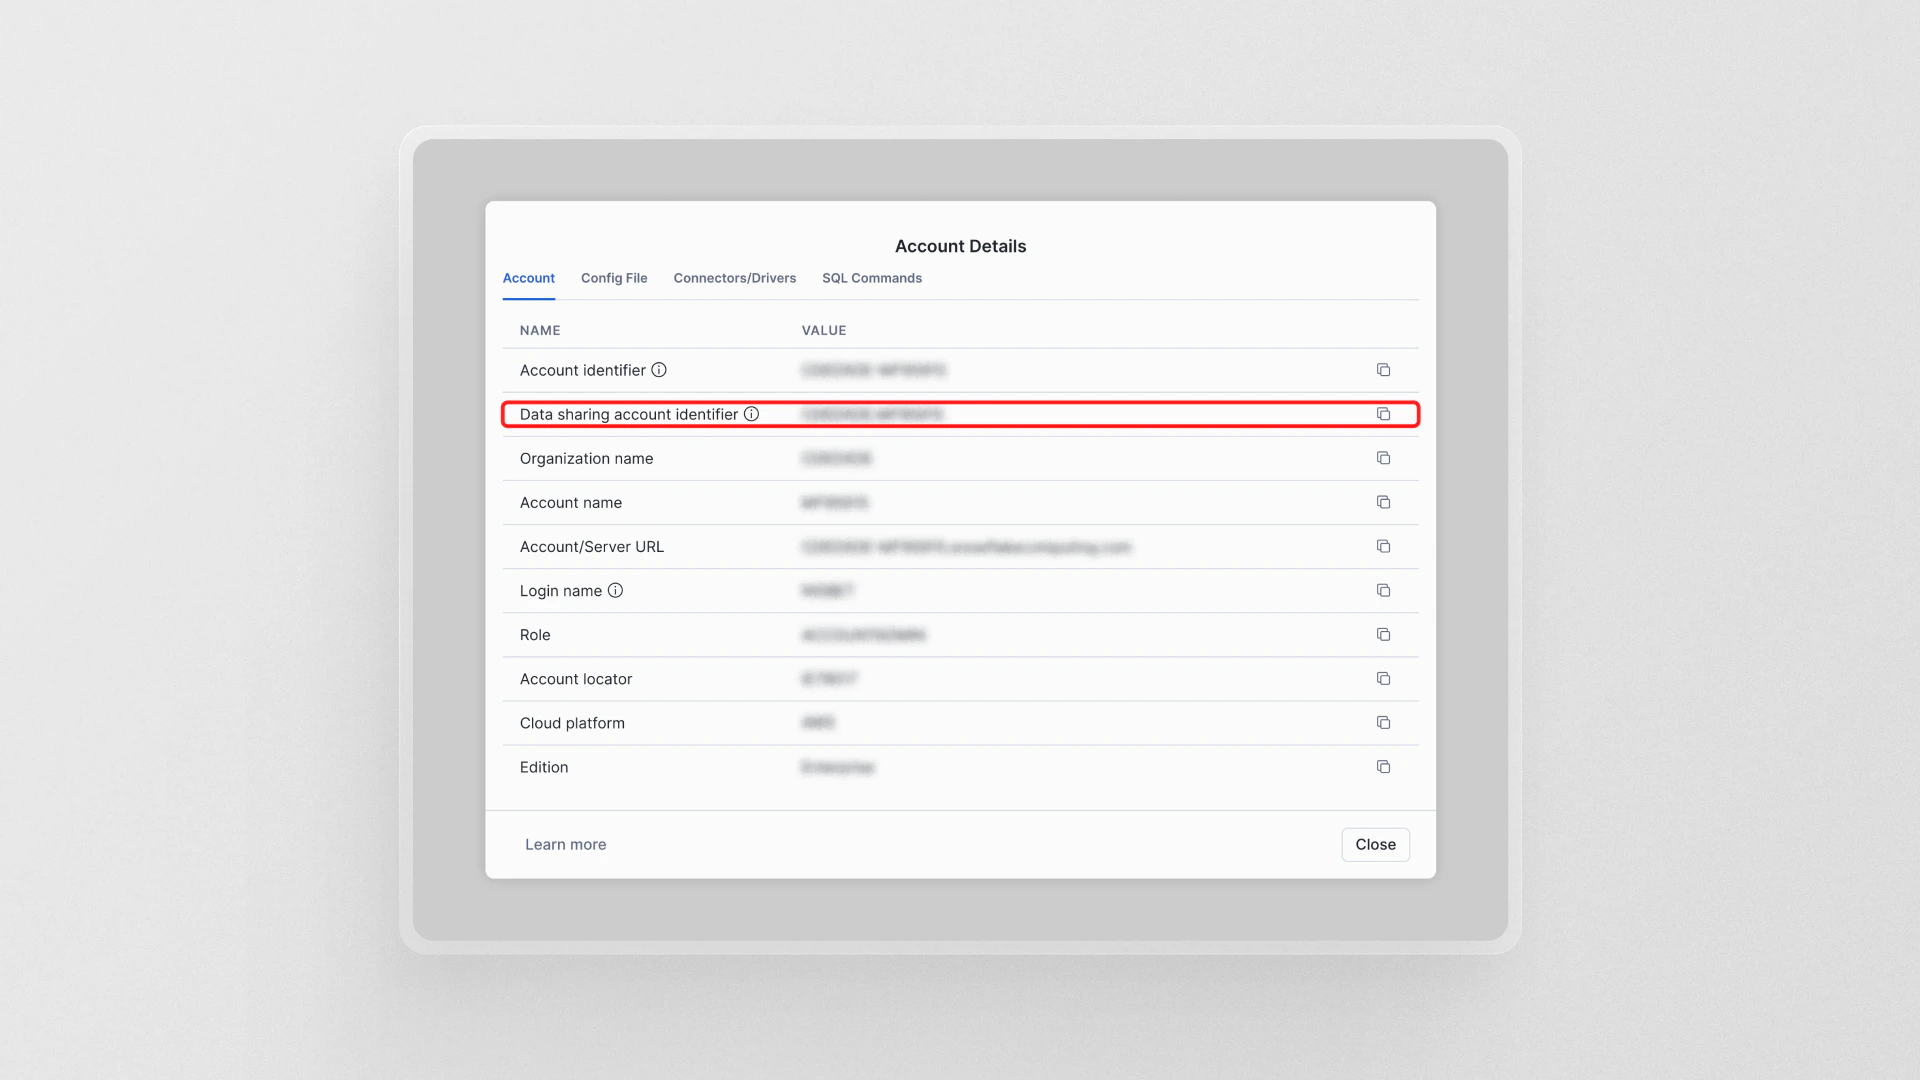The image size is (1920, 1080).
Task: Open the Connectors/Drivers tab
Action: (734, 278)
